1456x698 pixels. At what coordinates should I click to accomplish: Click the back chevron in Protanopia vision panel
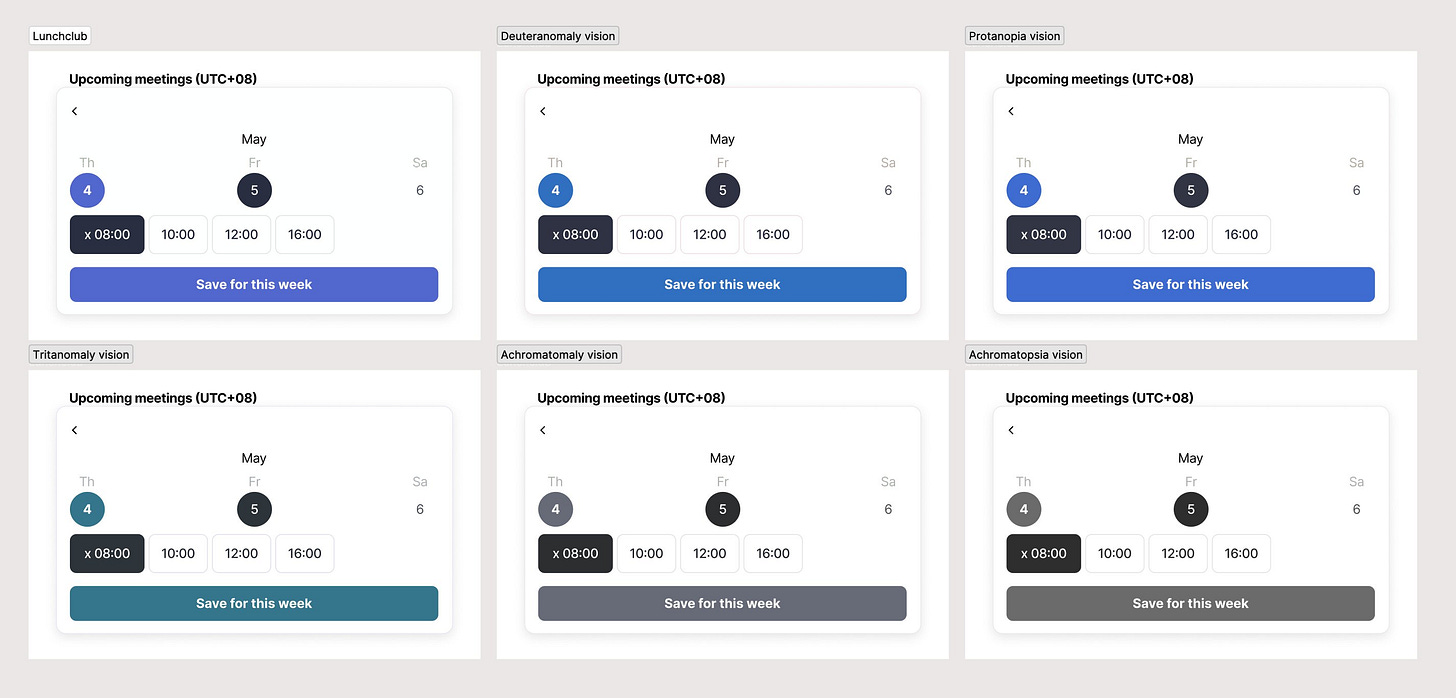(1010, 111)
